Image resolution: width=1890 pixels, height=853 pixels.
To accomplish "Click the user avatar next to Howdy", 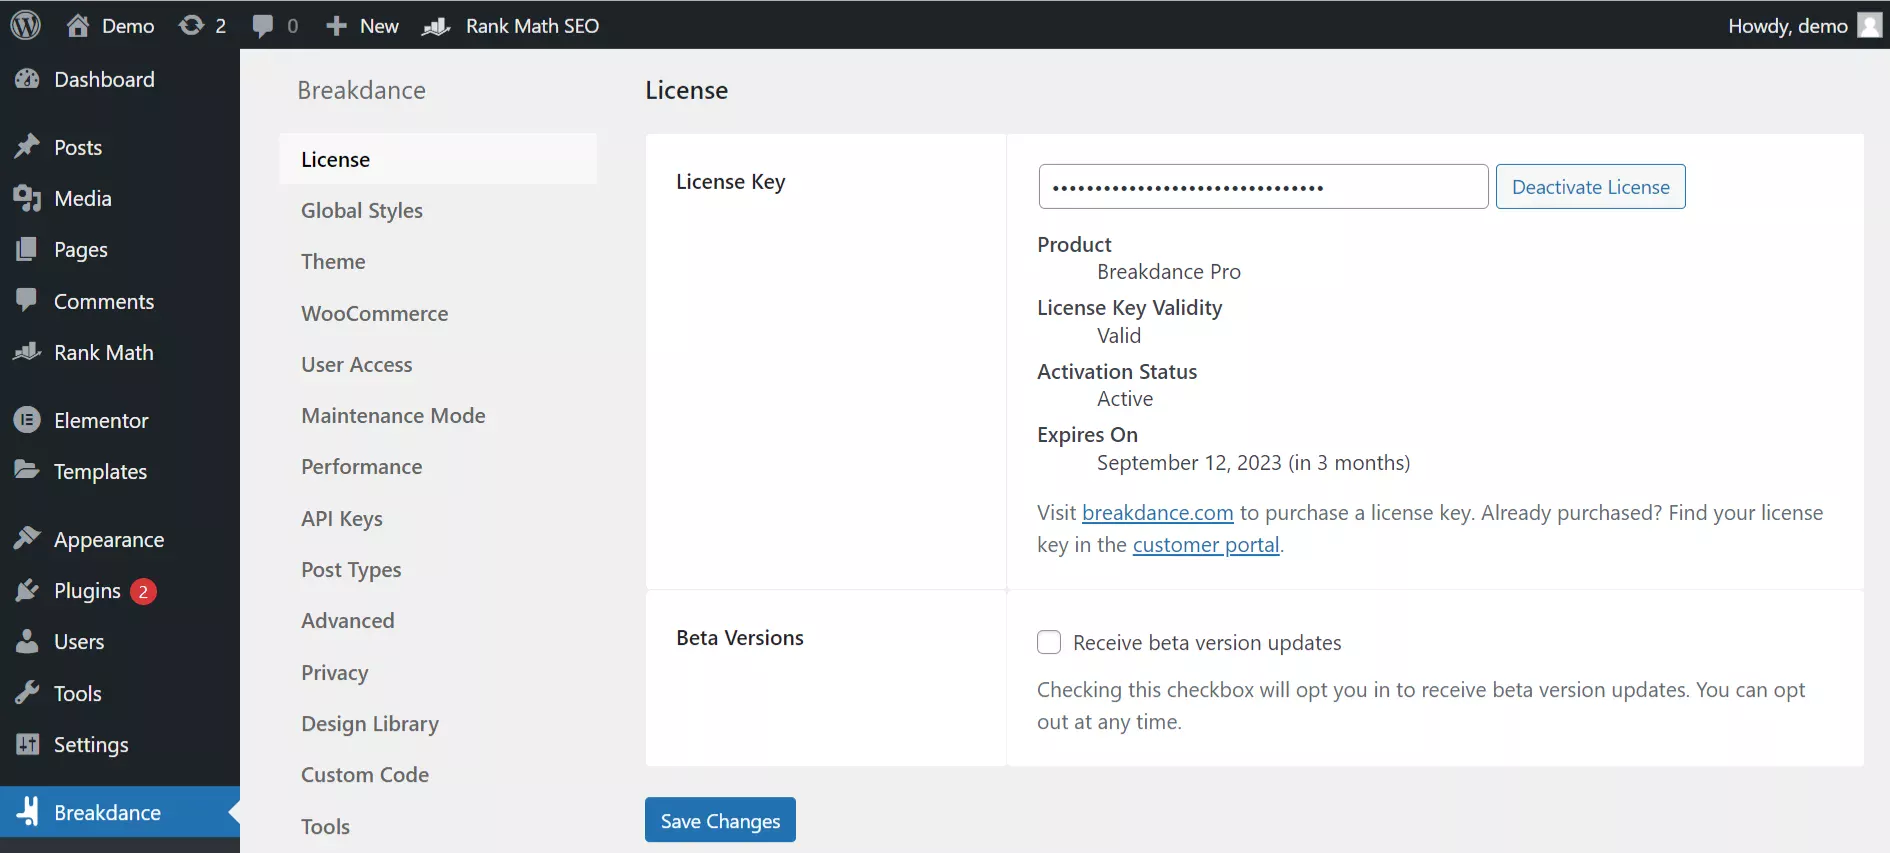I will click(x=1869, y=25).
